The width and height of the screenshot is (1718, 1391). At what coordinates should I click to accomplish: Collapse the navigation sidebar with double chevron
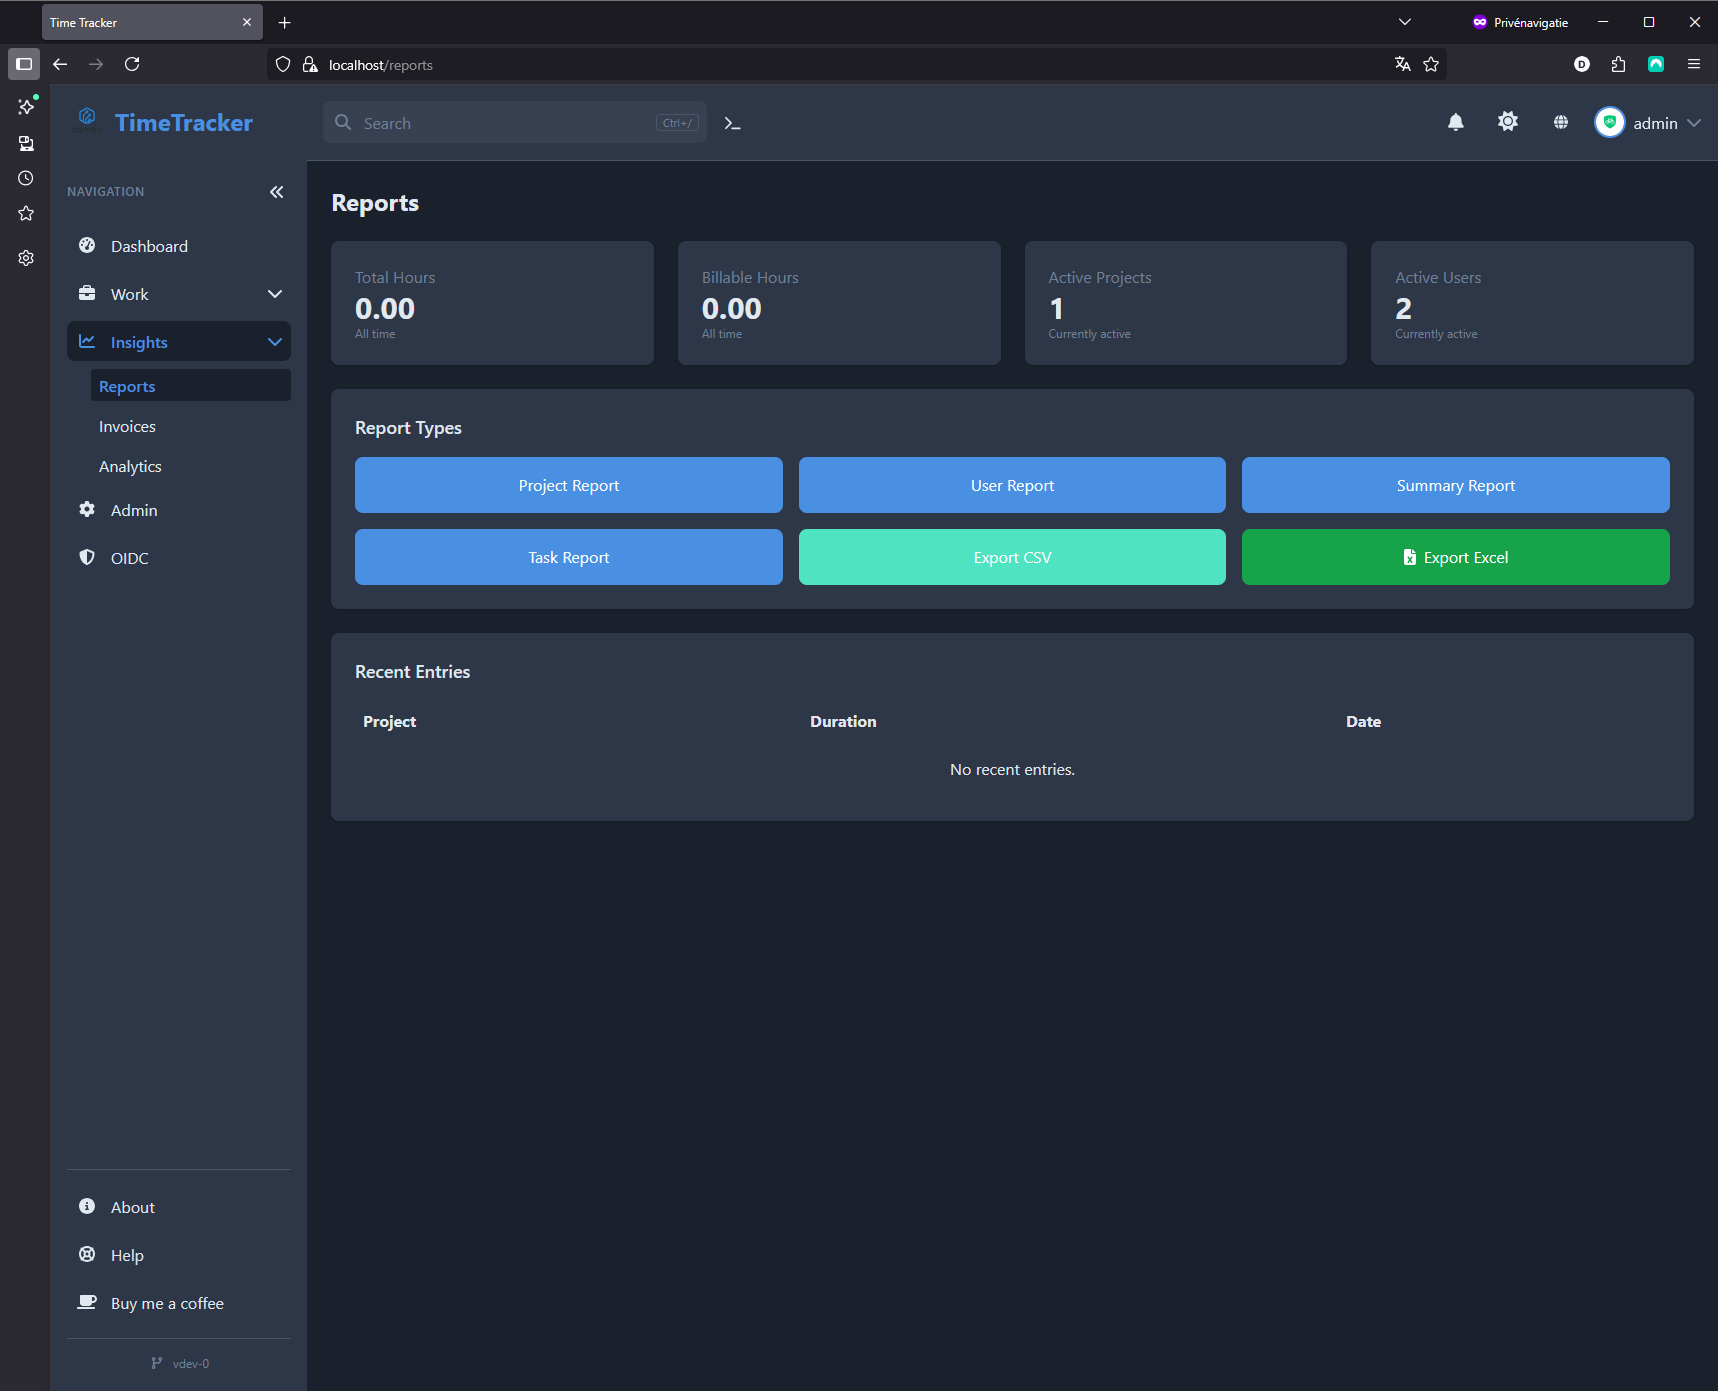[x=276, y=192]
